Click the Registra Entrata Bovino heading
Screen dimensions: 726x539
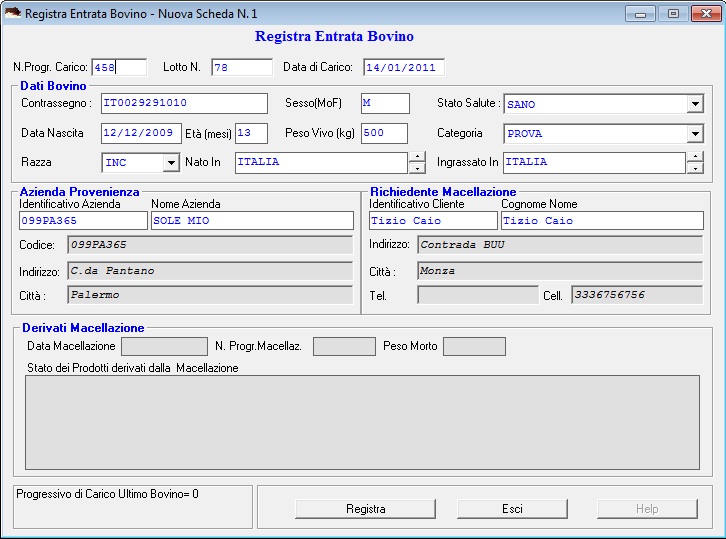(334, 36)
